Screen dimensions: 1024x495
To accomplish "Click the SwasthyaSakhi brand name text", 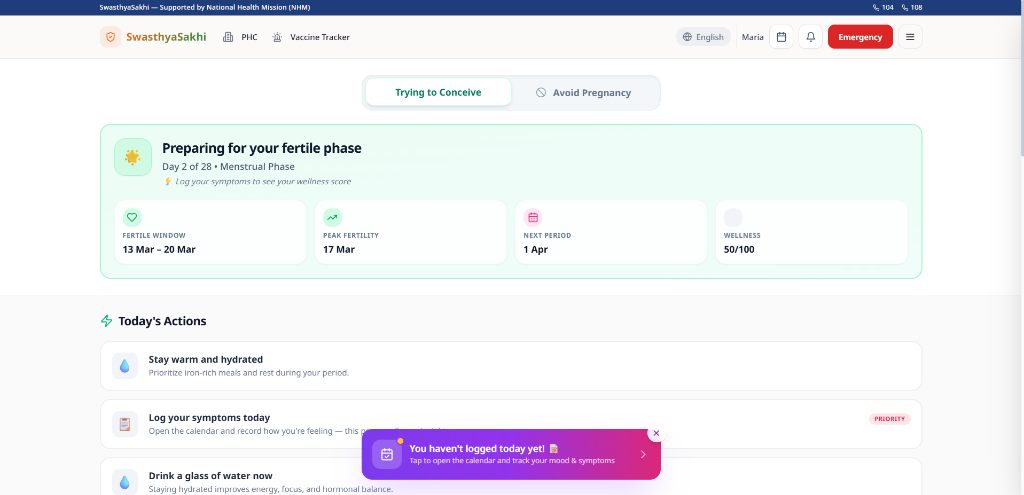I will coord(166,37).
